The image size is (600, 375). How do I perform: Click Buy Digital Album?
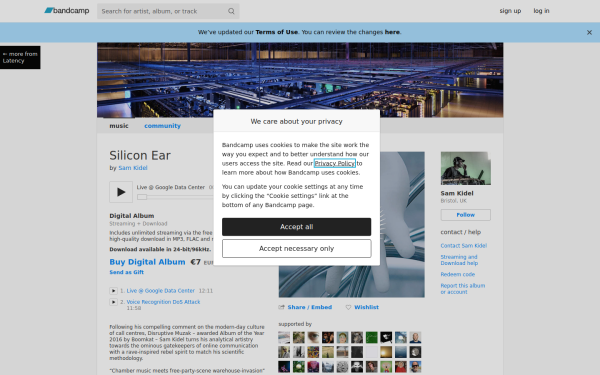(147, 262)
